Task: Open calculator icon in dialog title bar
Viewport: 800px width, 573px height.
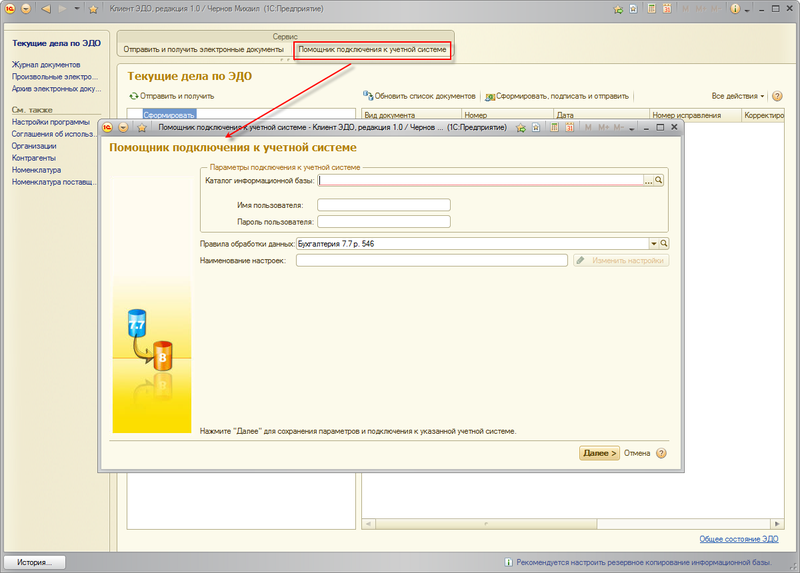Action: (x=554, y=128)
